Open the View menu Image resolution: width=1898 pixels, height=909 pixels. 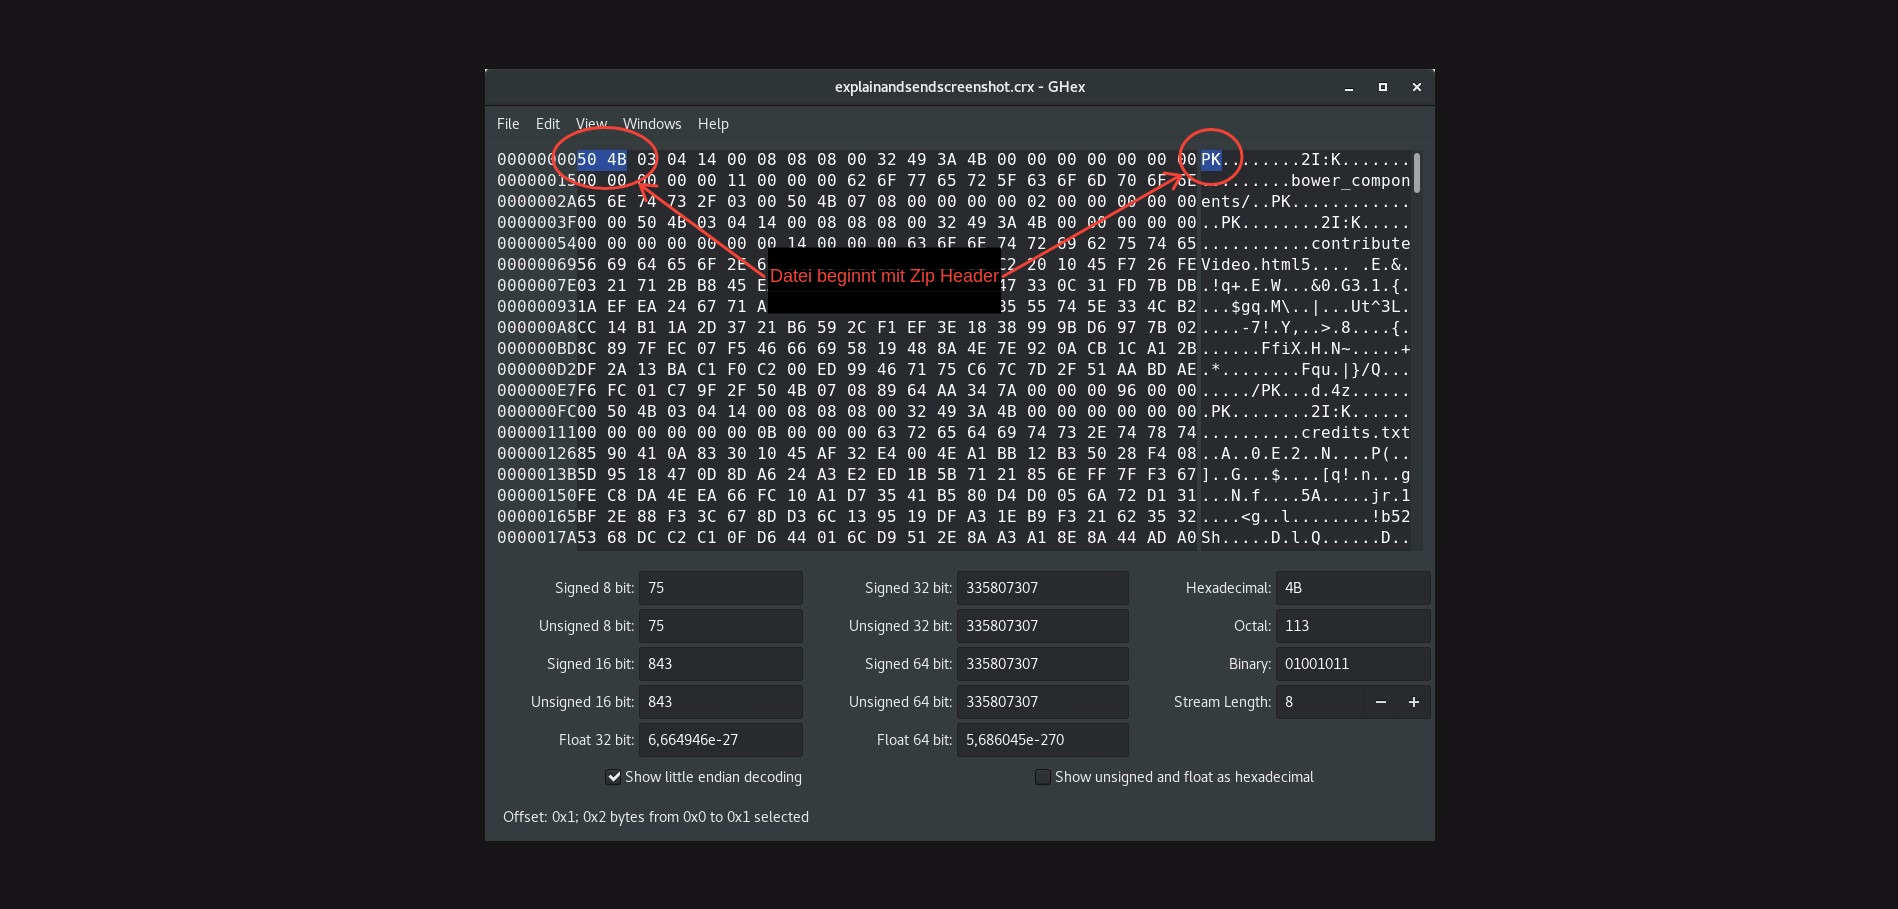click(x=591, y=124)
